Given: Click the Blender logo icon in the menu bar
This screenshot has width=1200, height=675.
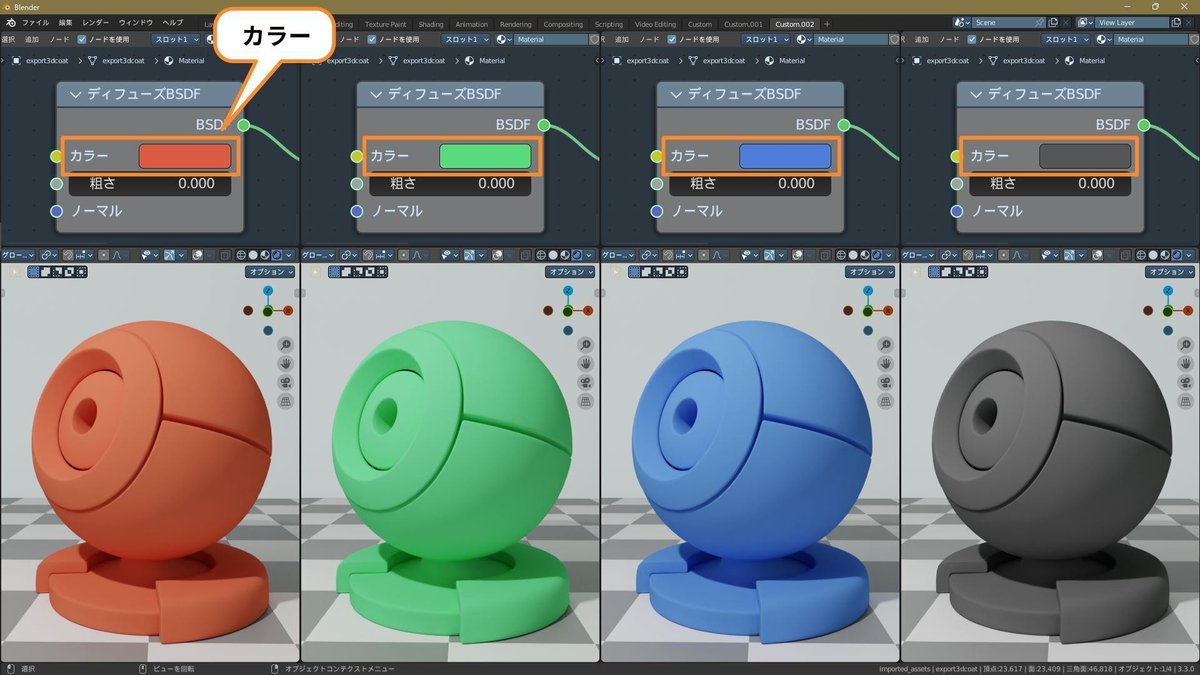Looking at the screenshot, I should pos(12,22).
